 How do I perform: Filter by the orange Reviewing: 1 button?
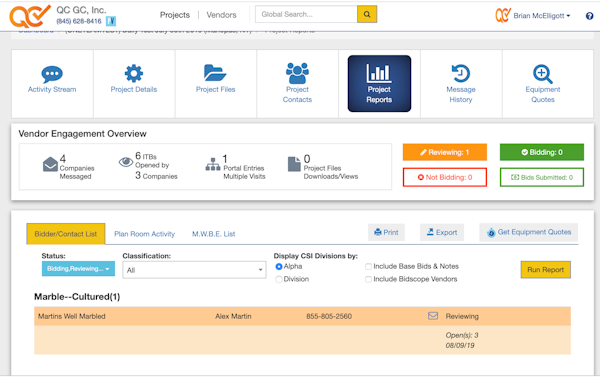(445, 152)
